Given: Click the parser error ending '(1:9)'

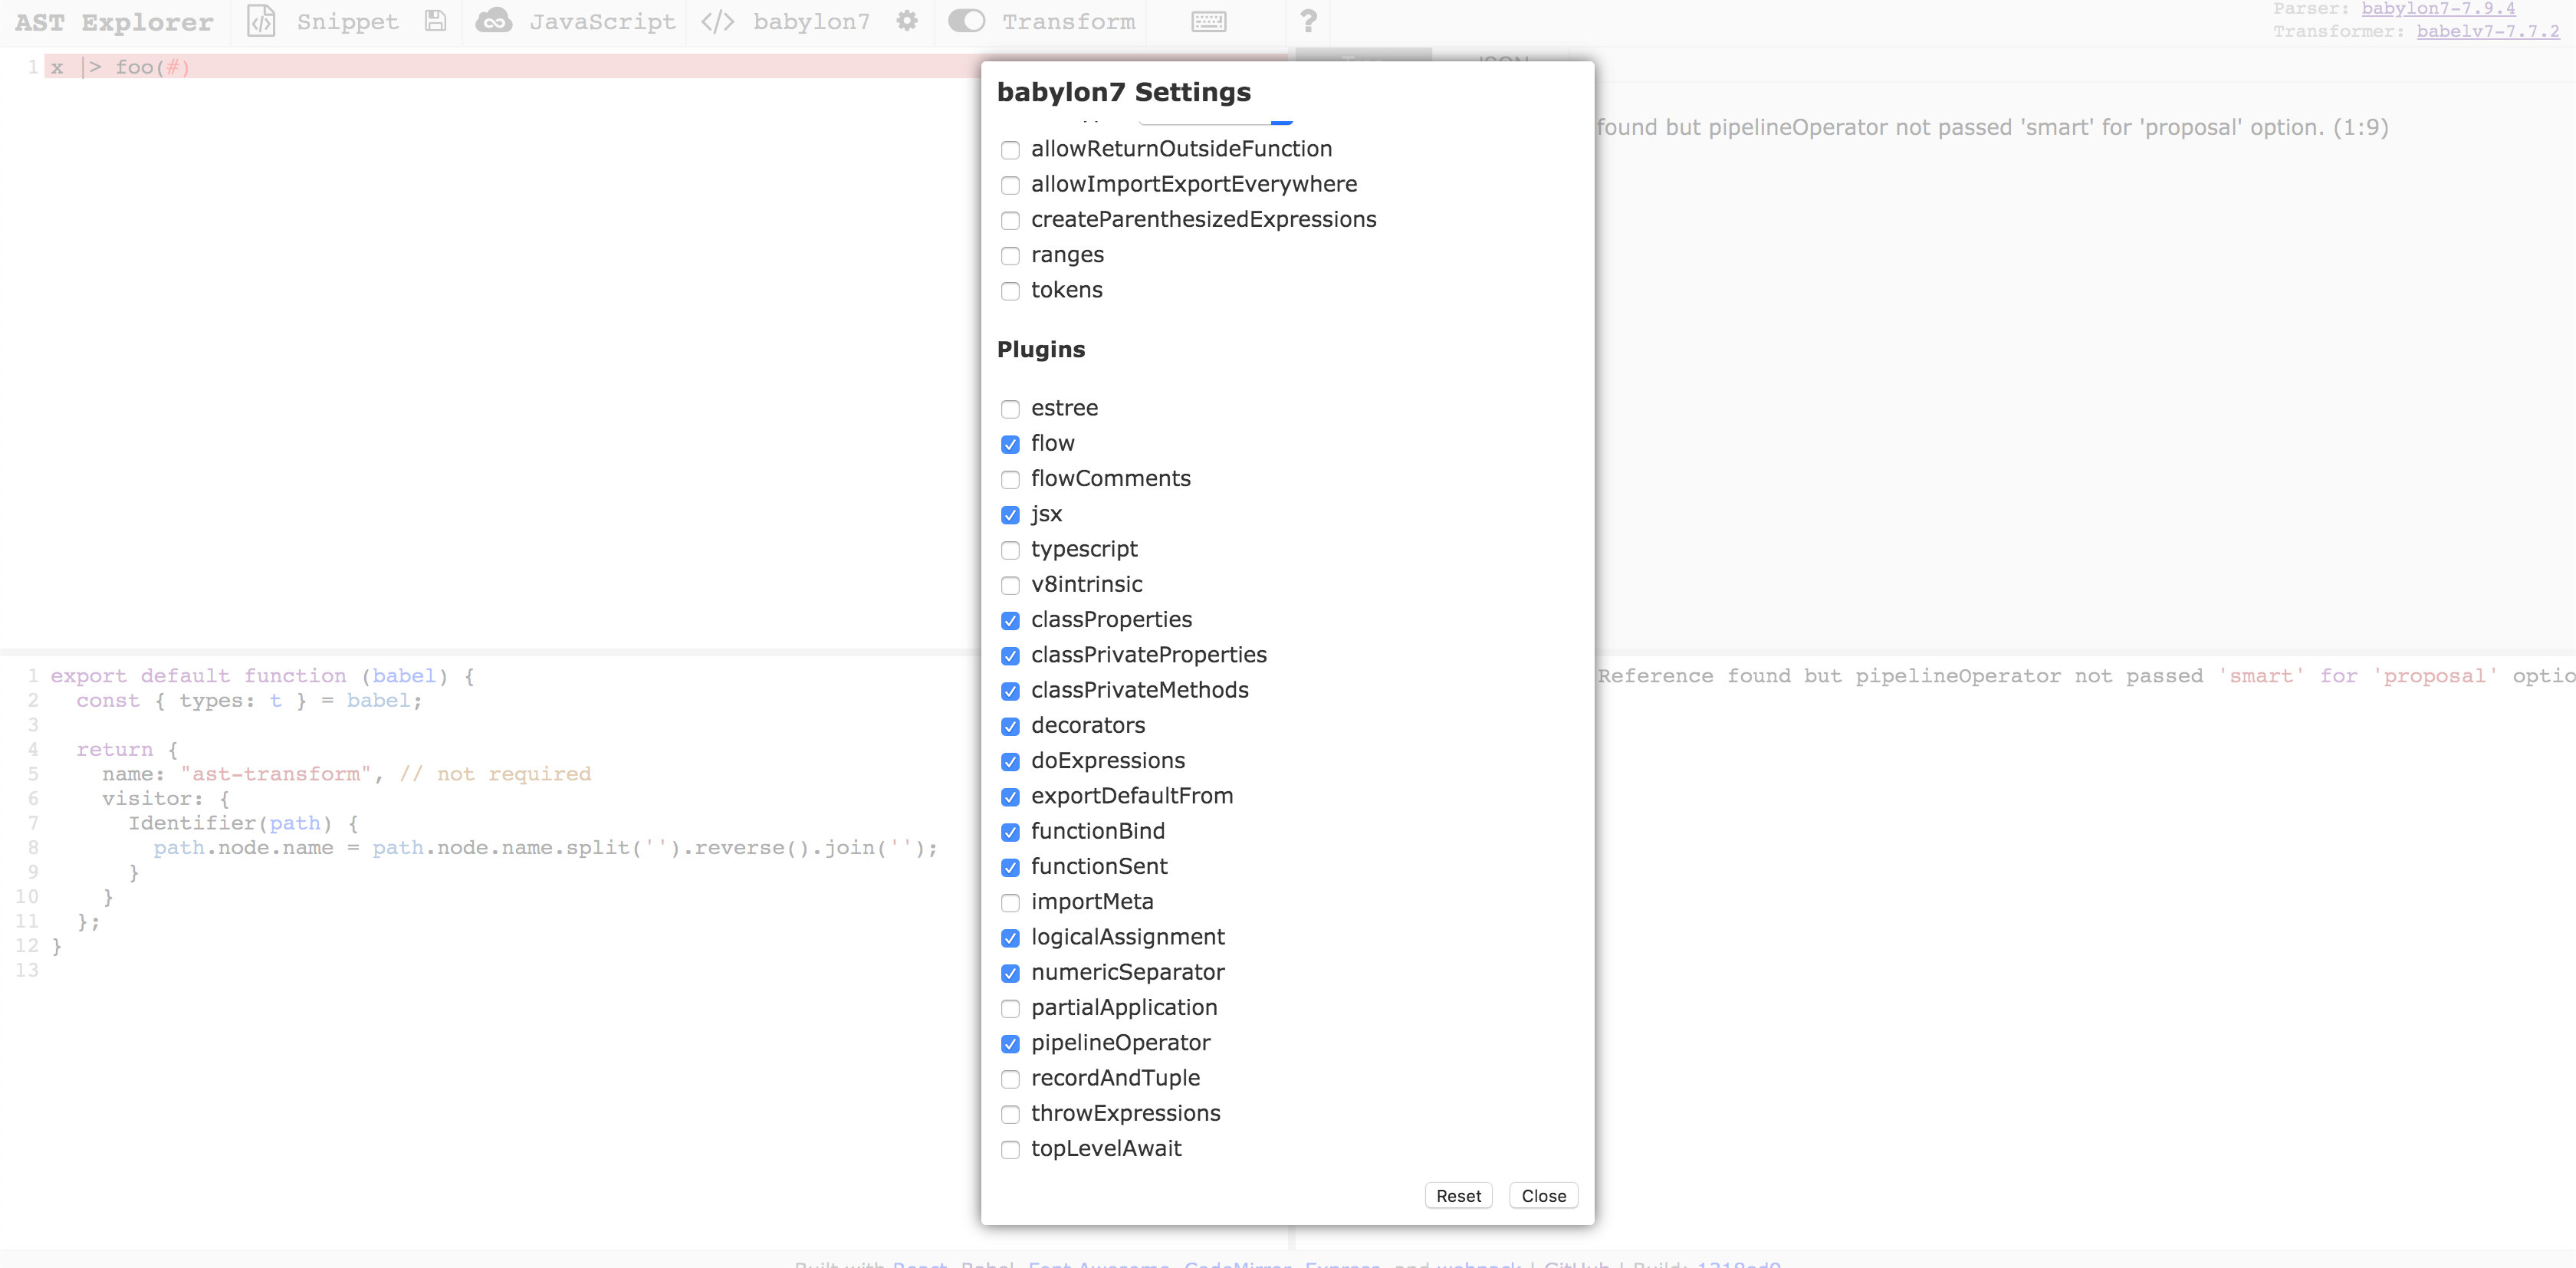Looking at the screenshot, I should tap(1992, 128).
